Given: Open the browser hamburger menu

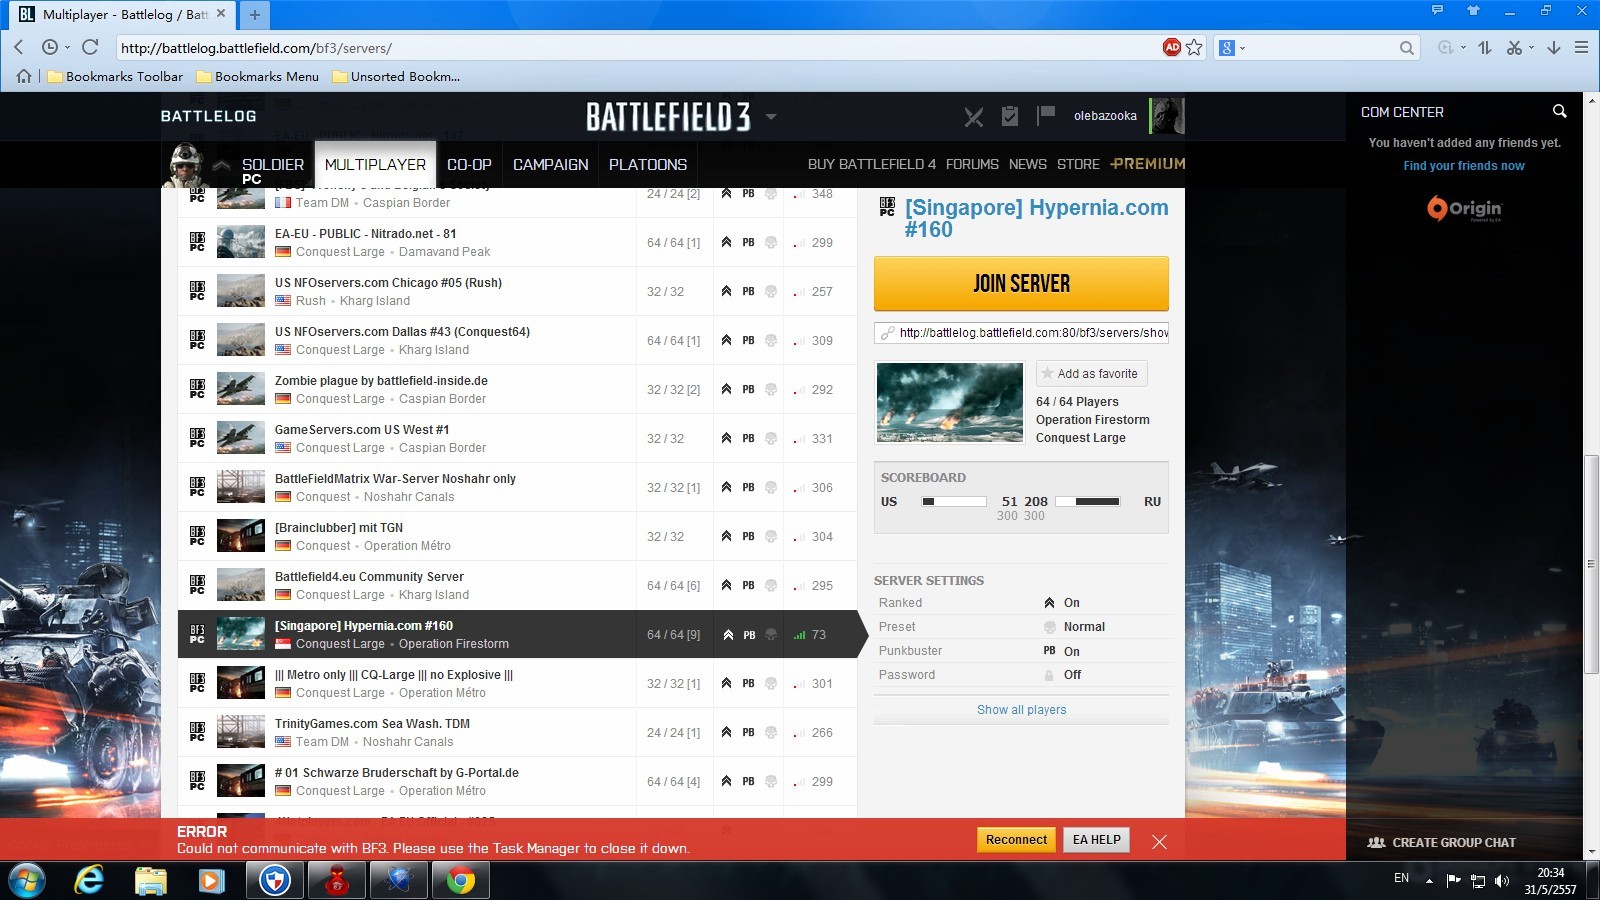Looking at the screenshot, I should 1581,47.
